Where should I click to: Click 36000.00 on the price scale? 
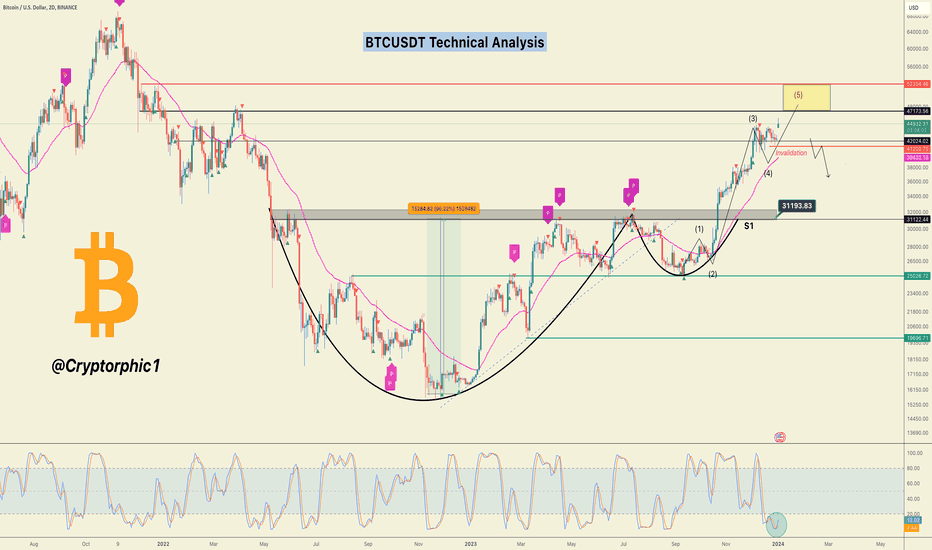point(917,181)
